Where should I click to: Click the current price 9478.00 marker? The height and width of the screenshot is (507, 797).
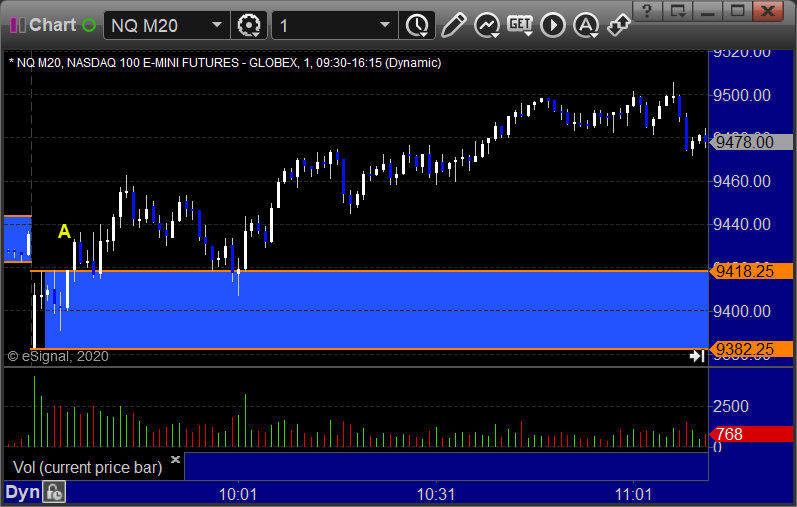pyautogui.click(x=751, y=142)
